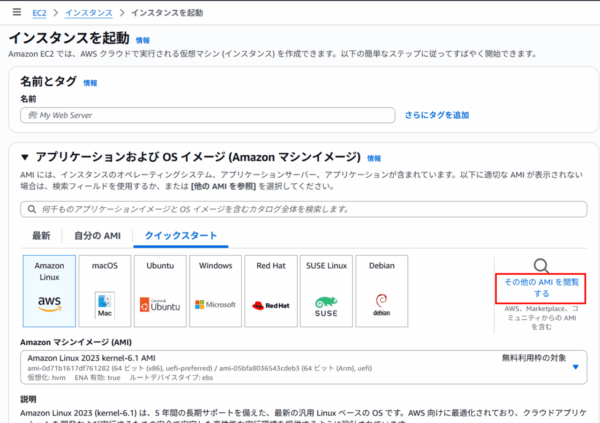Click the EC2 breadcrumb link
The width and height of the screenshot is (600, 423).
[x=39, y=13]
